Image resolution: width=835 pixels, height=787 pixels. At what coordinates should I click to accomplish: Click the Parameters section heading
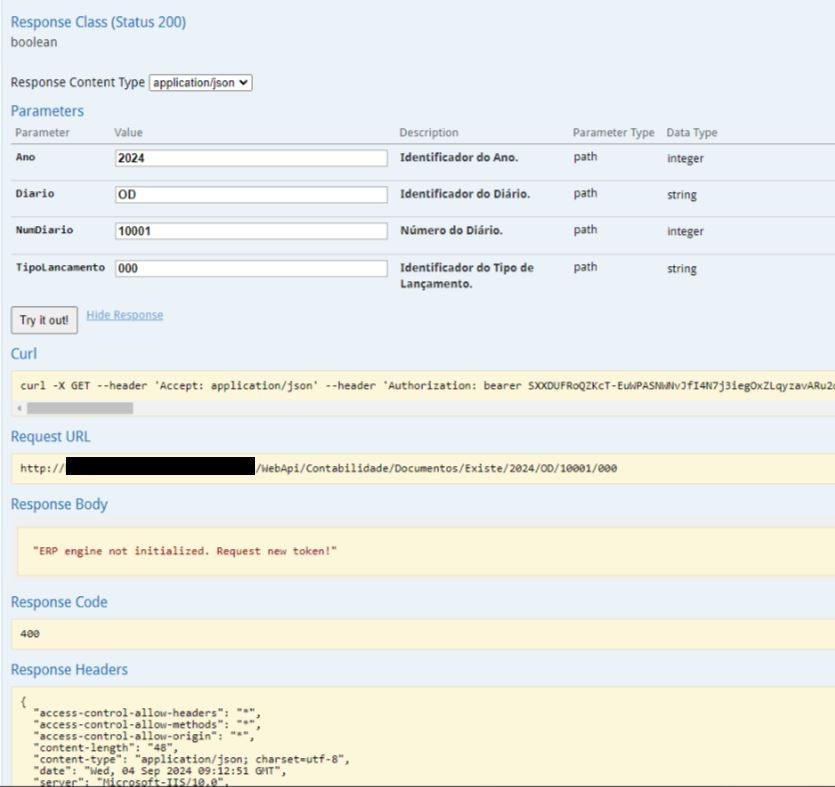click(x=47, y=111)
